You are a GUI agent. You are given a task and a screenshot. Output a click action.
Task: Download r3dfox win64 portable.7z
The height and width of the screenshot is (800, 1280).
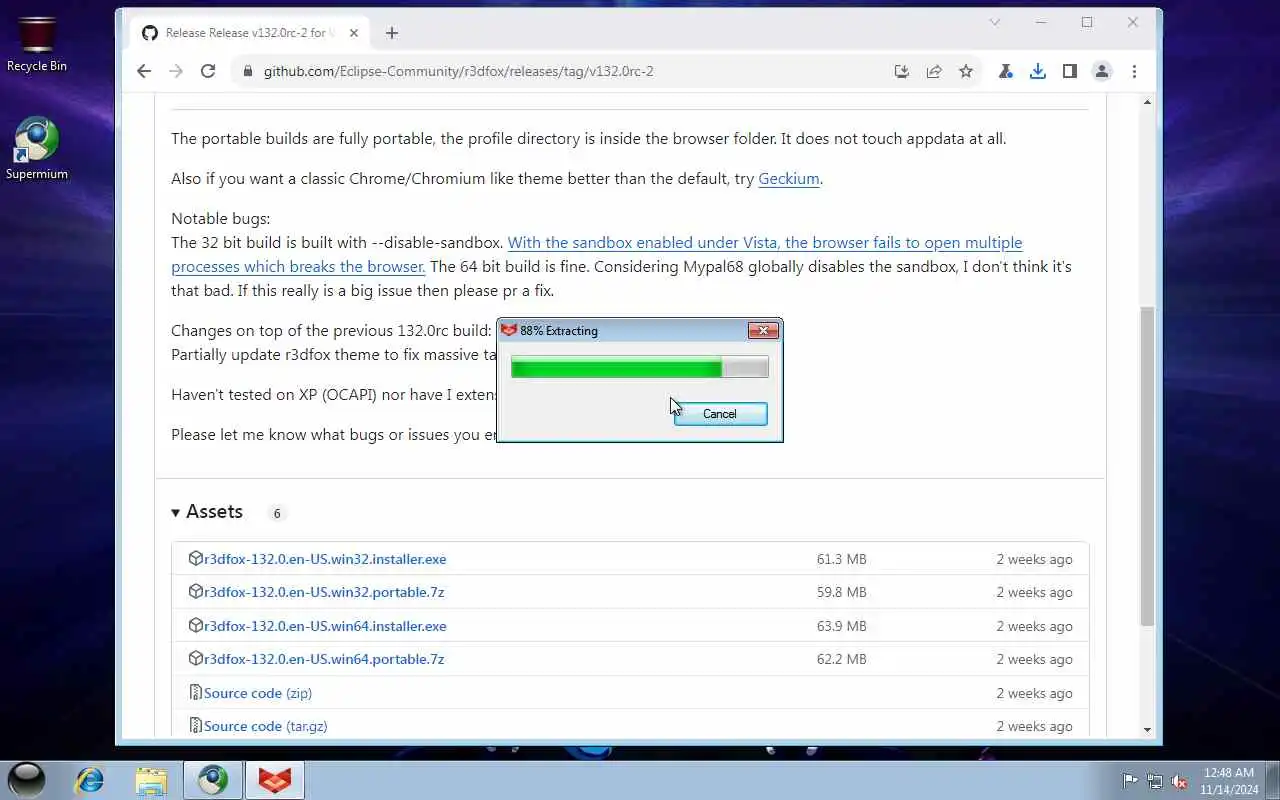pyautogui.click(x=324, y=659)
